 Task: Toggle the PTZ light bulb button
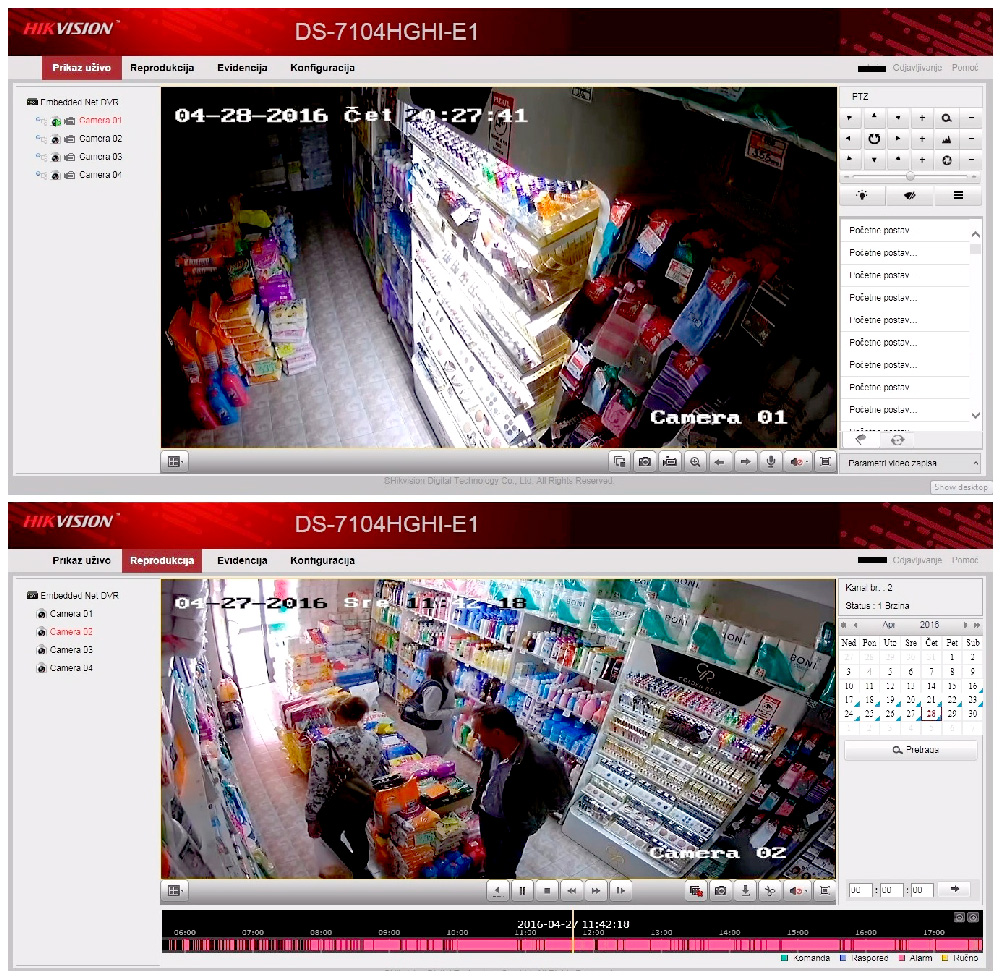862,196
